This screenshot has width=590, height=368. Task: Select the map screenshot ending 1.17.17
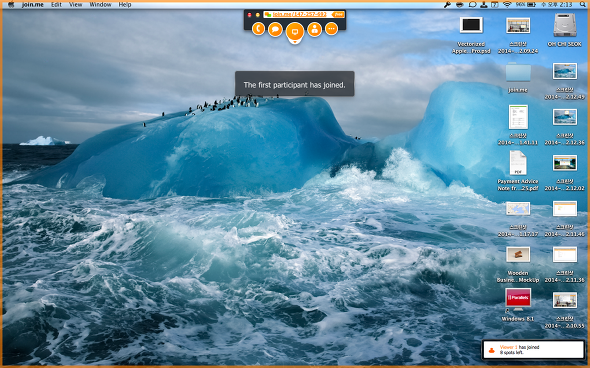(518, 219)
